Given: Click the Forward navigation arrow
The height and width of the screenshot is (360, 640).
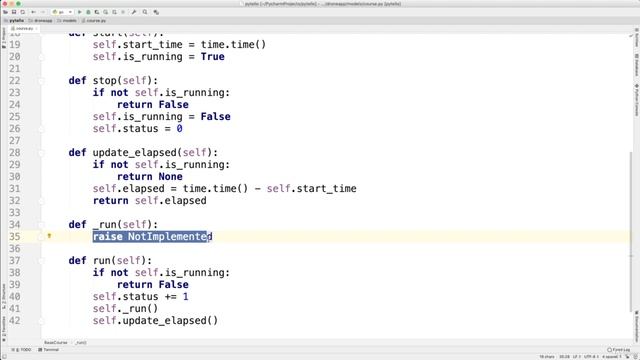Looking at the screenshot, I should pos(42,12).
